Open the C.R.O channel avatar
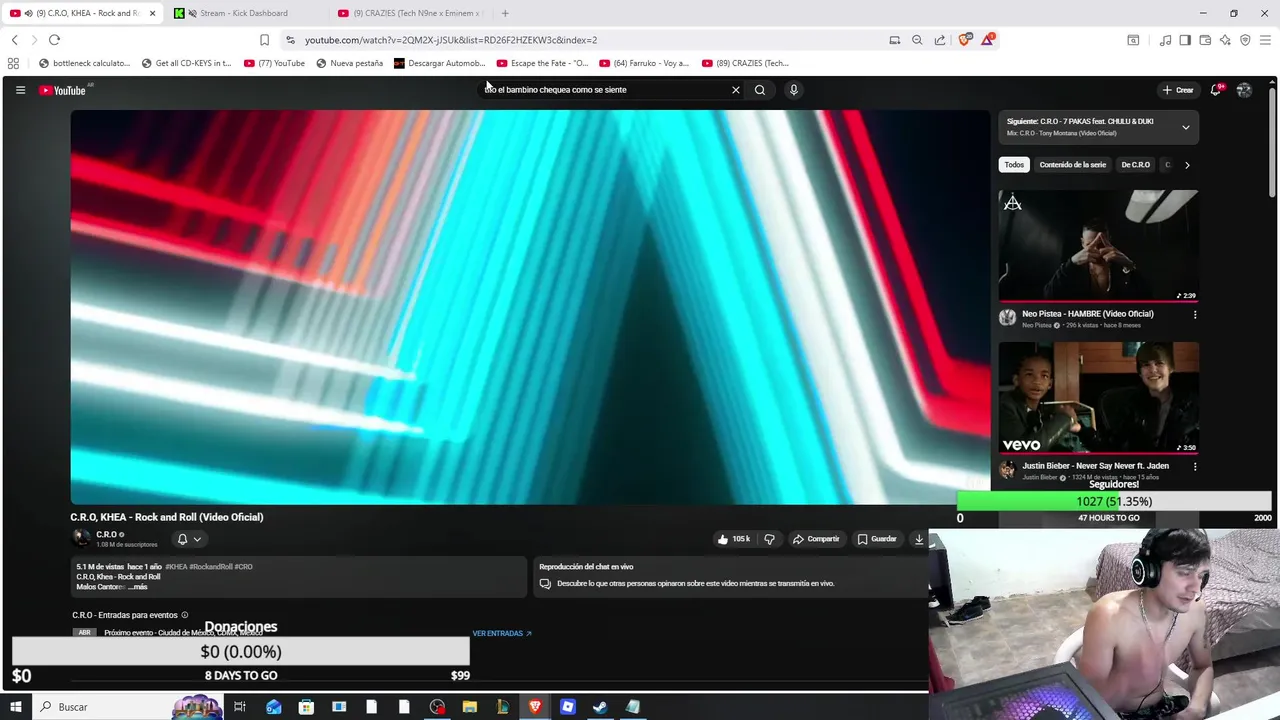This screenshot has height=720, width=1280. coord(81,538)
